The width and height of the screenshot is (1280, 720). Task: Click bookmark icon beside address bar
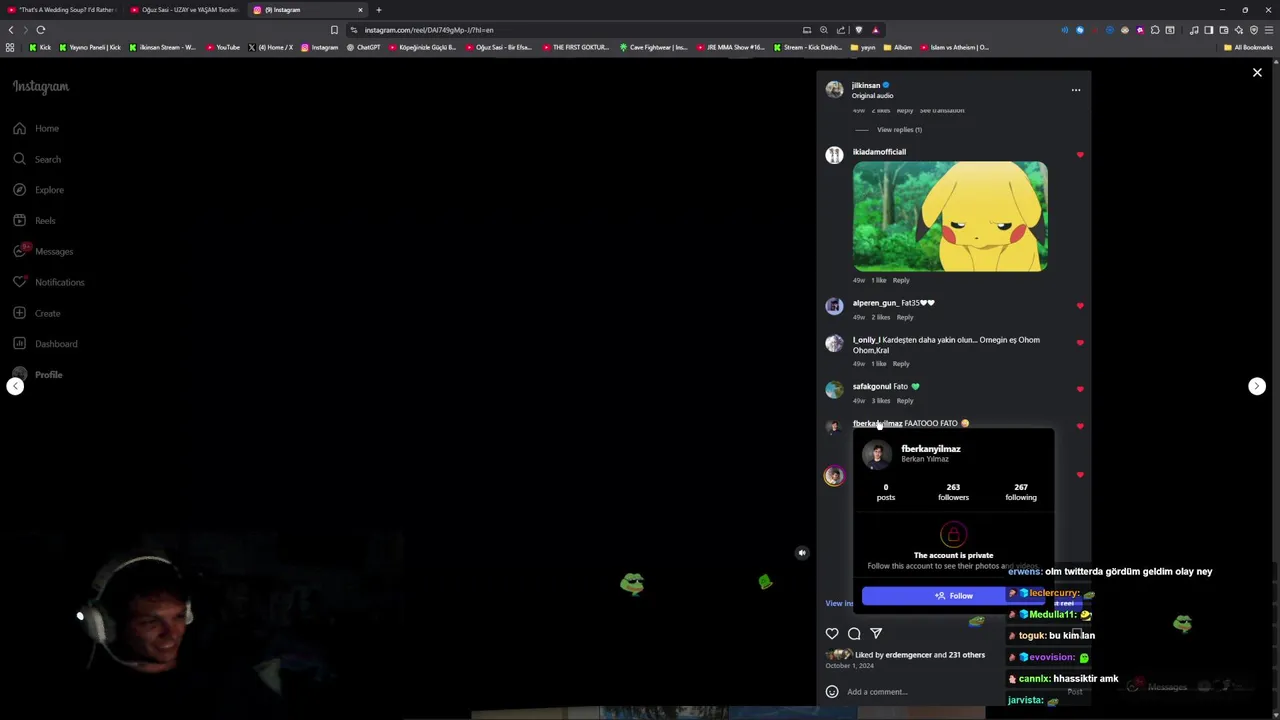click(x=334, y=30)
